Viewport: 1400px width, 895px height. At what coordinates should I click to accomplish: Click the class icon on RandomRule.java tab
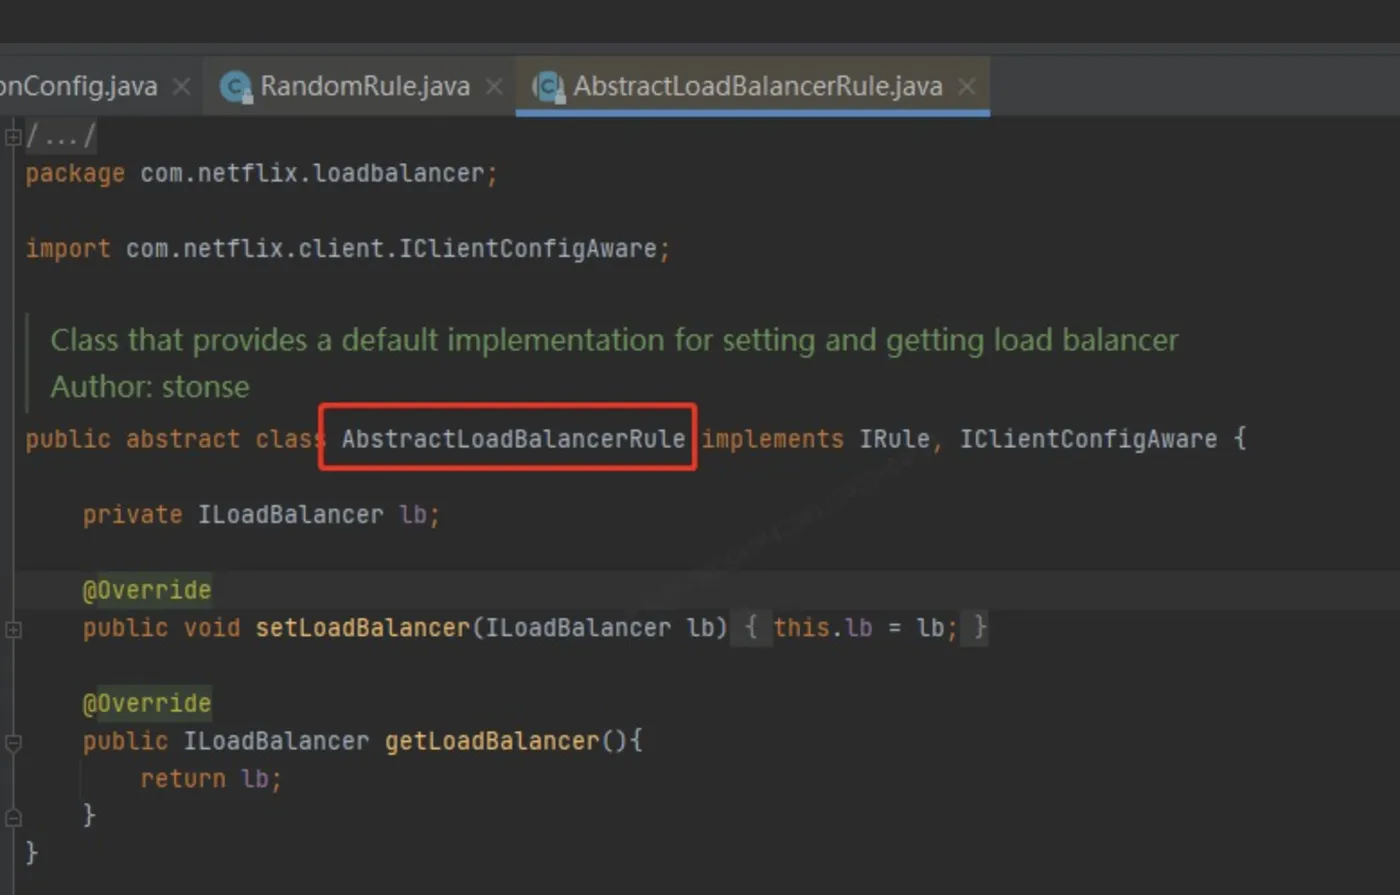(236, 88)
